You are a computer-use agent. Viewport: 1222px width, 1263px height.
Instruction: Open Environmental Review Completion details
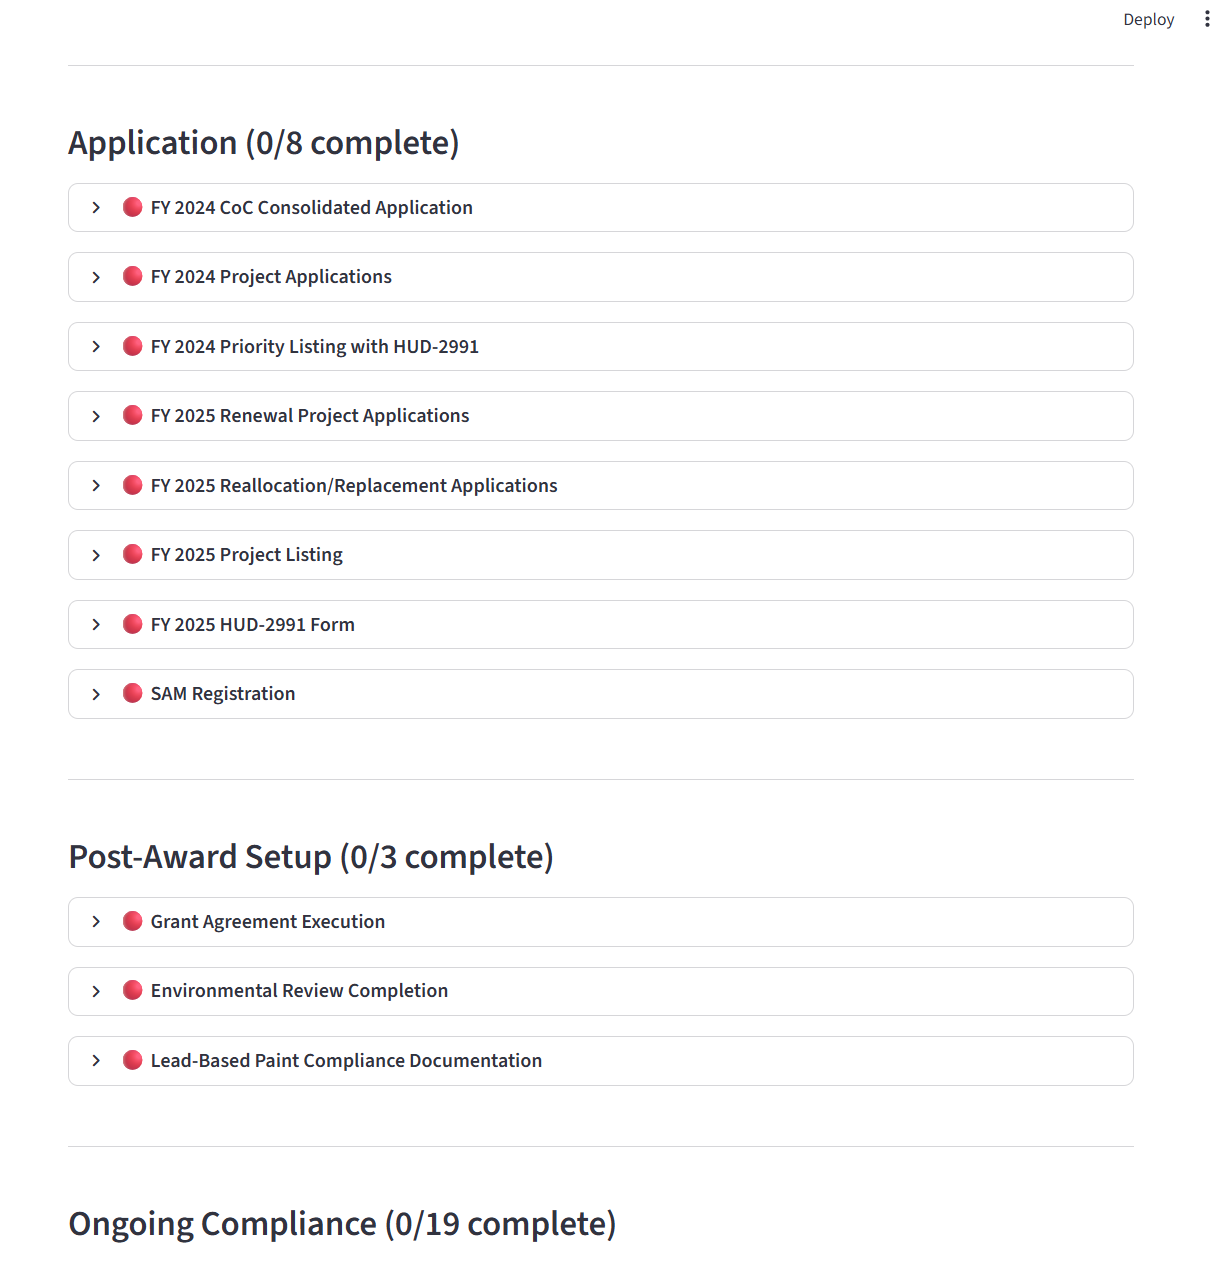point(299,991)
